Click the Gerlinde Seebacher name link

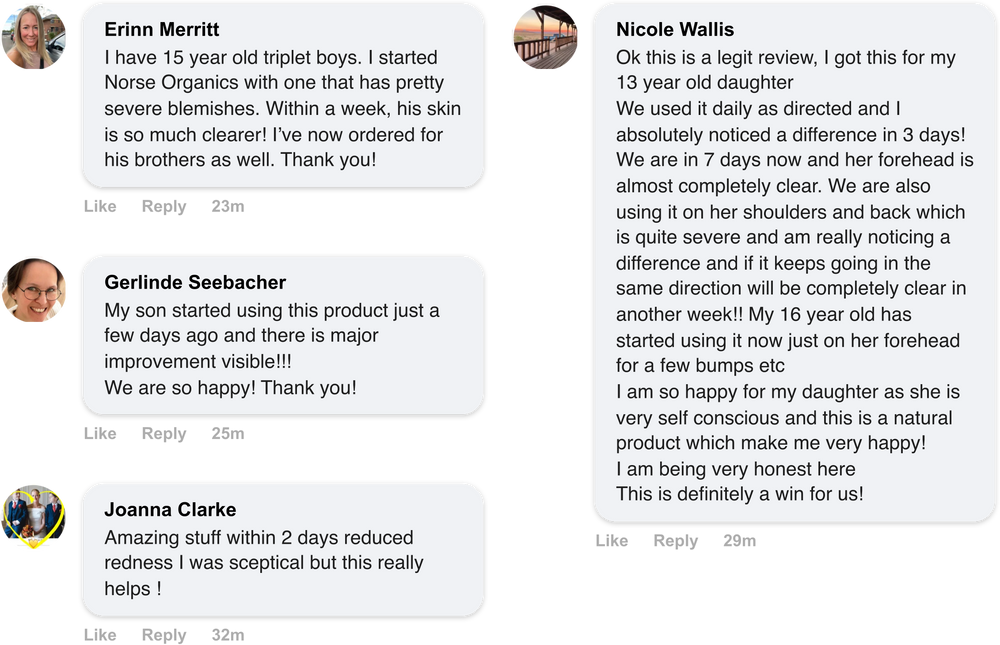[x=195, y=283]
